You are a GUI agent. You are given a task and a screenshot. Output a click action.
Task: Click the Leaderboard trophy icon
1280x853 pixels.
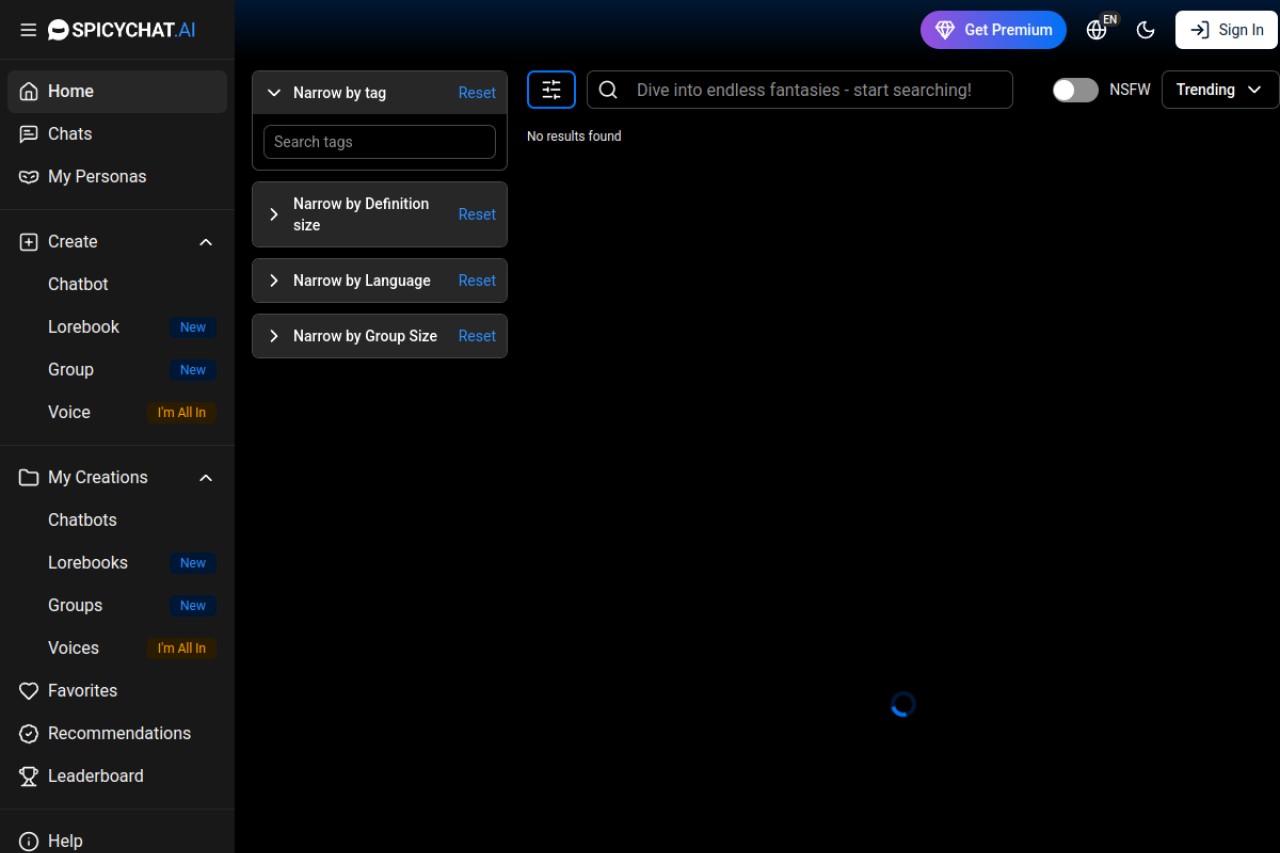29,776
